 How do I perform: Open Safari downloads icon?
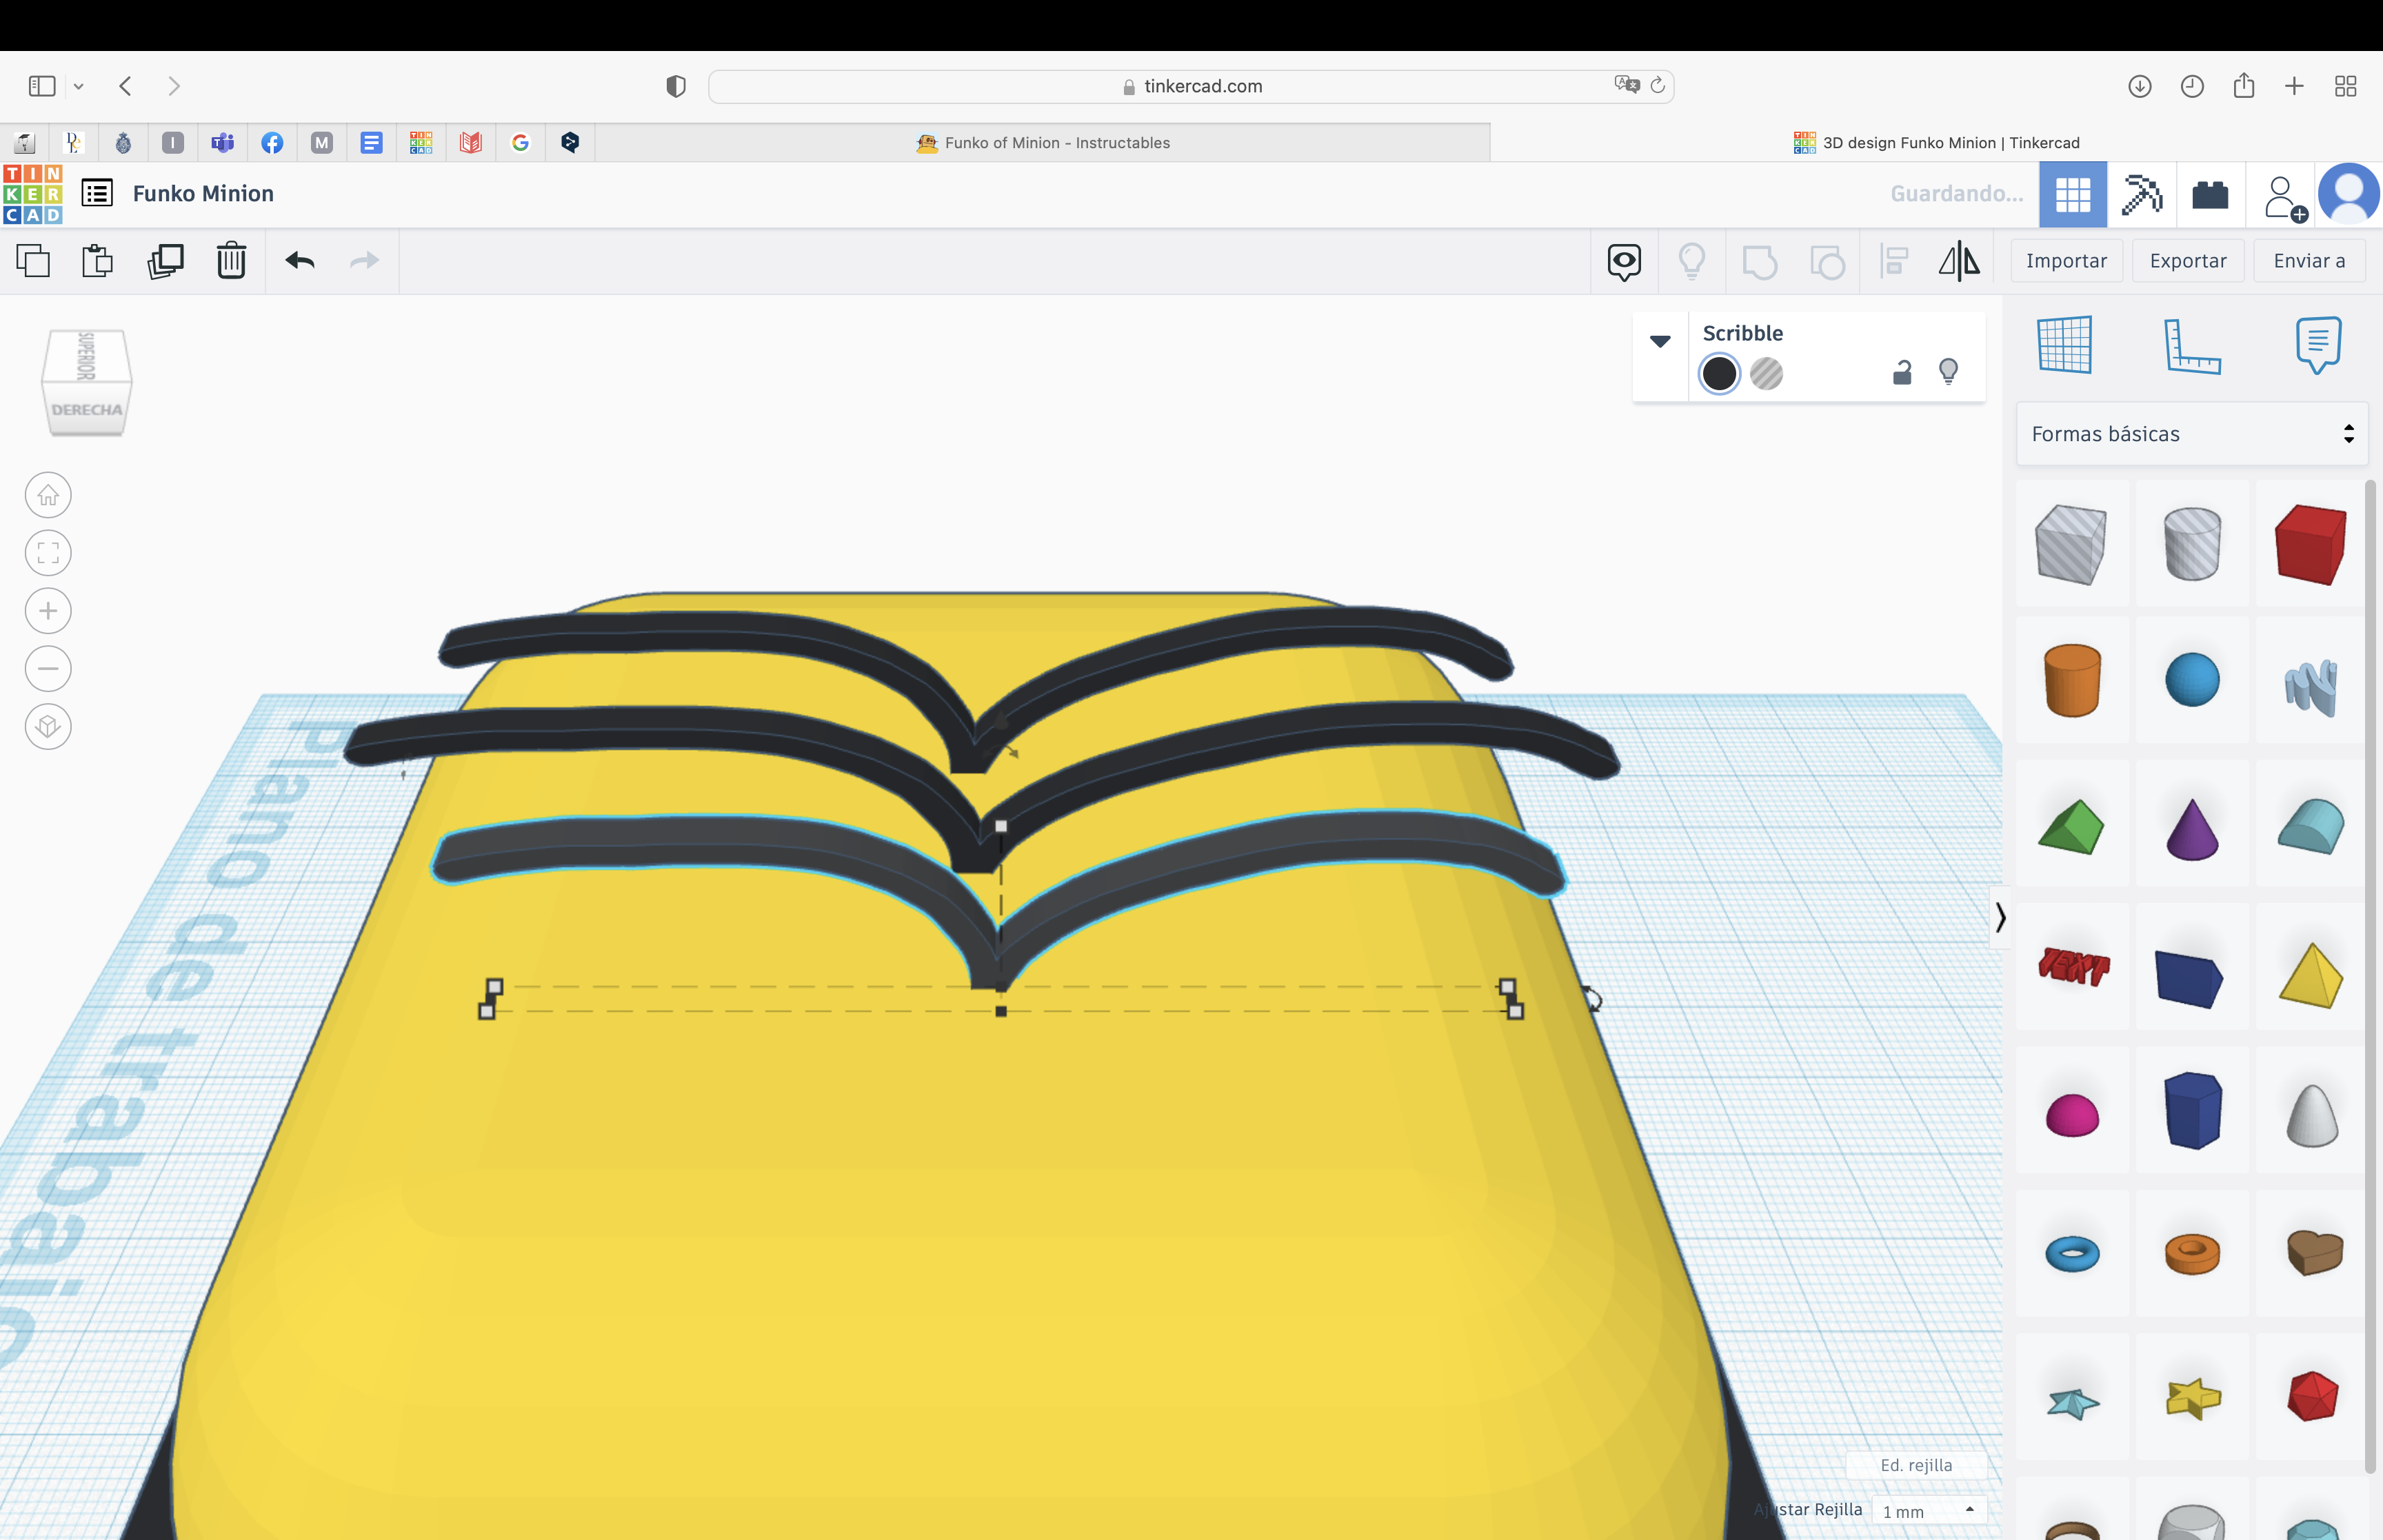point(2140,87)
